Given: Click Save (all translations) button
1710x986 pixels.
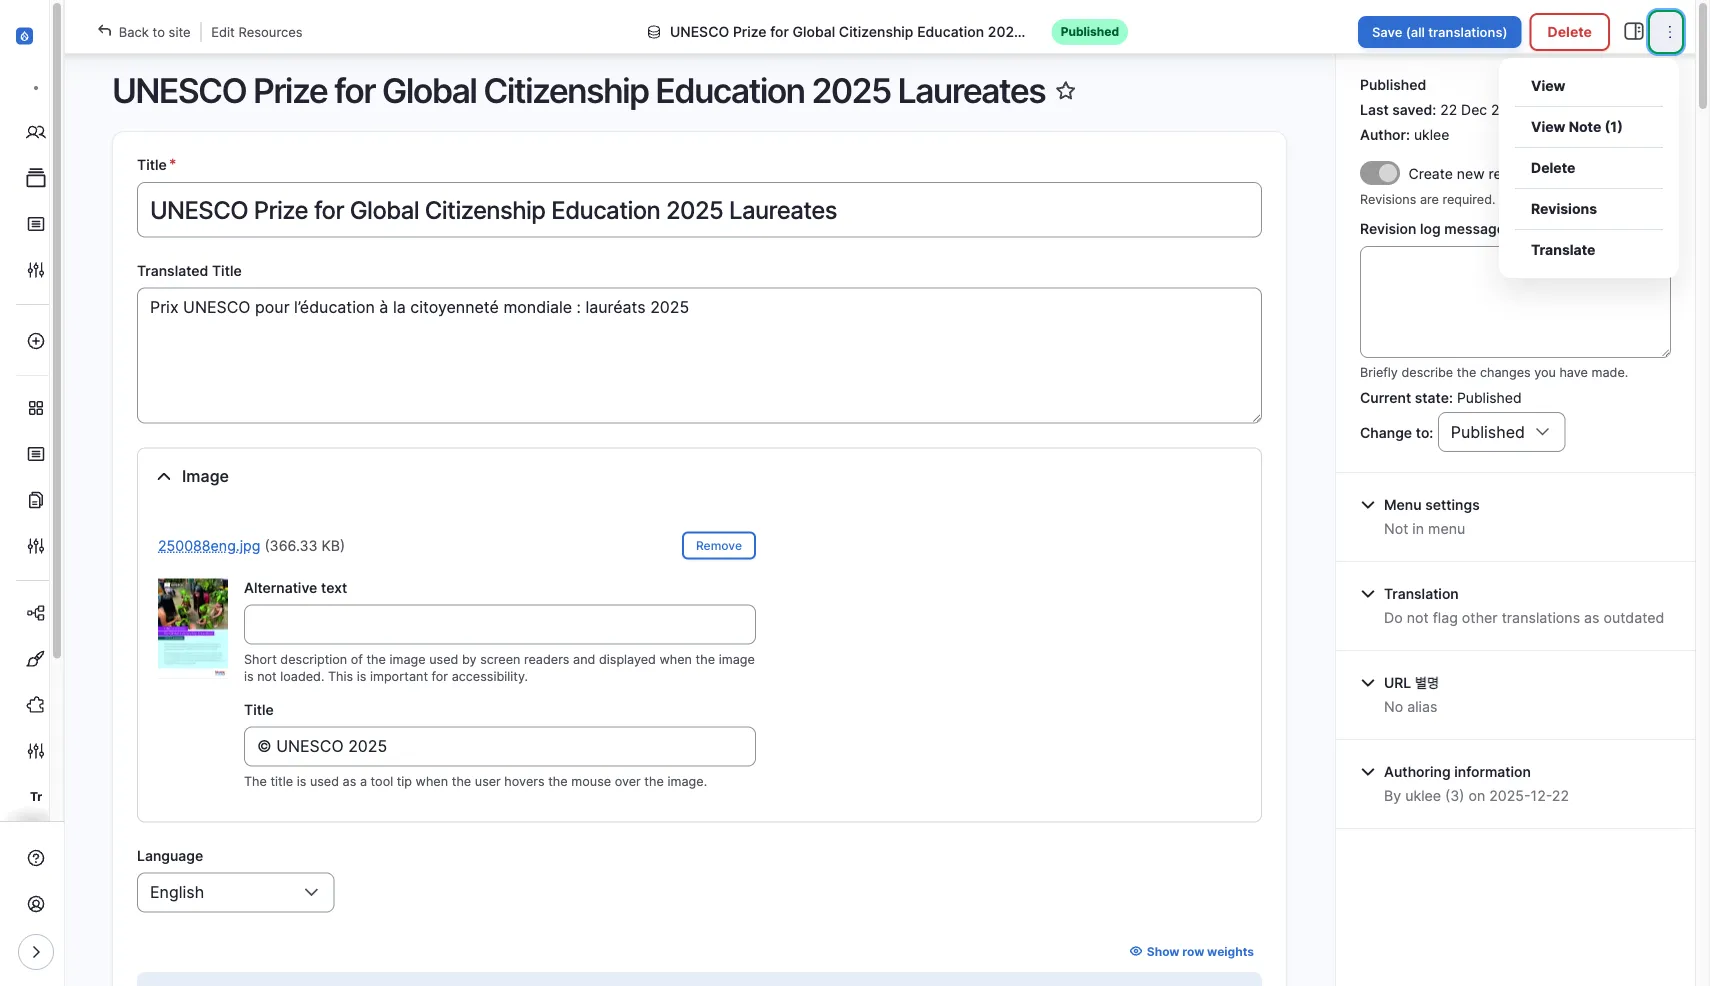Looking at the screenshot, I should click(1438, 32).
